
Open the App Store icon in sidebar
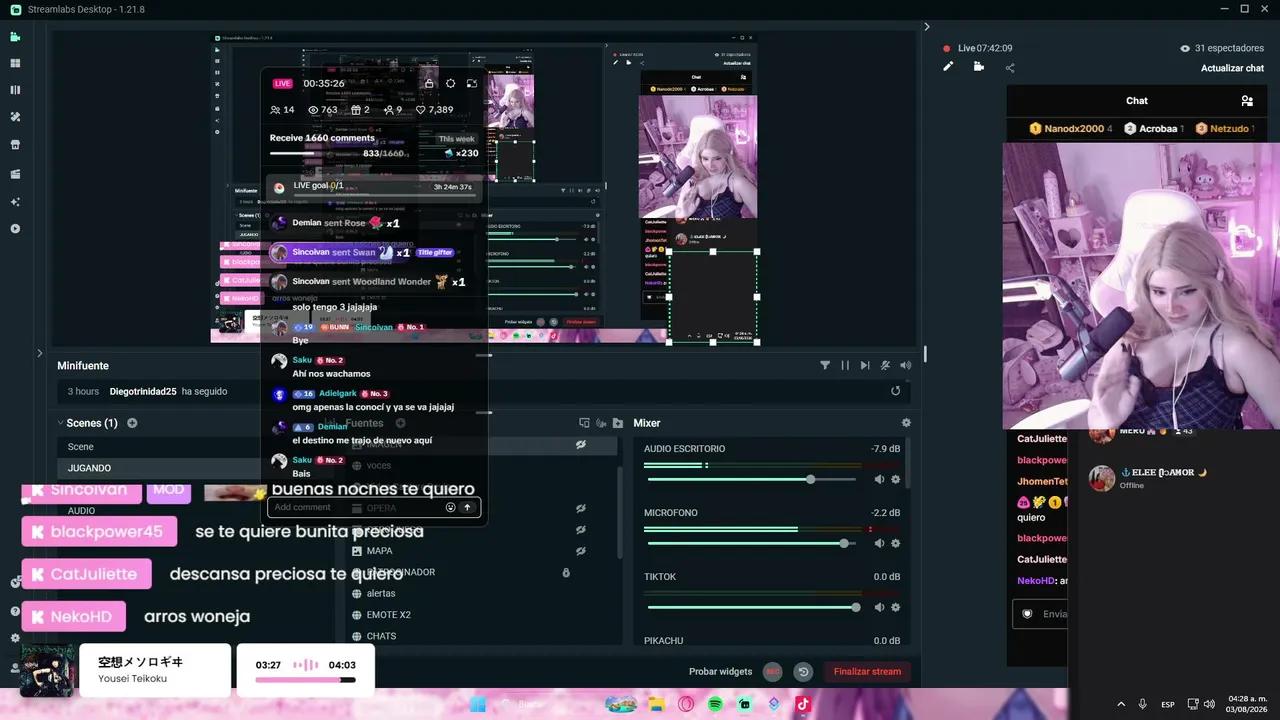click(x=15, y=144)
